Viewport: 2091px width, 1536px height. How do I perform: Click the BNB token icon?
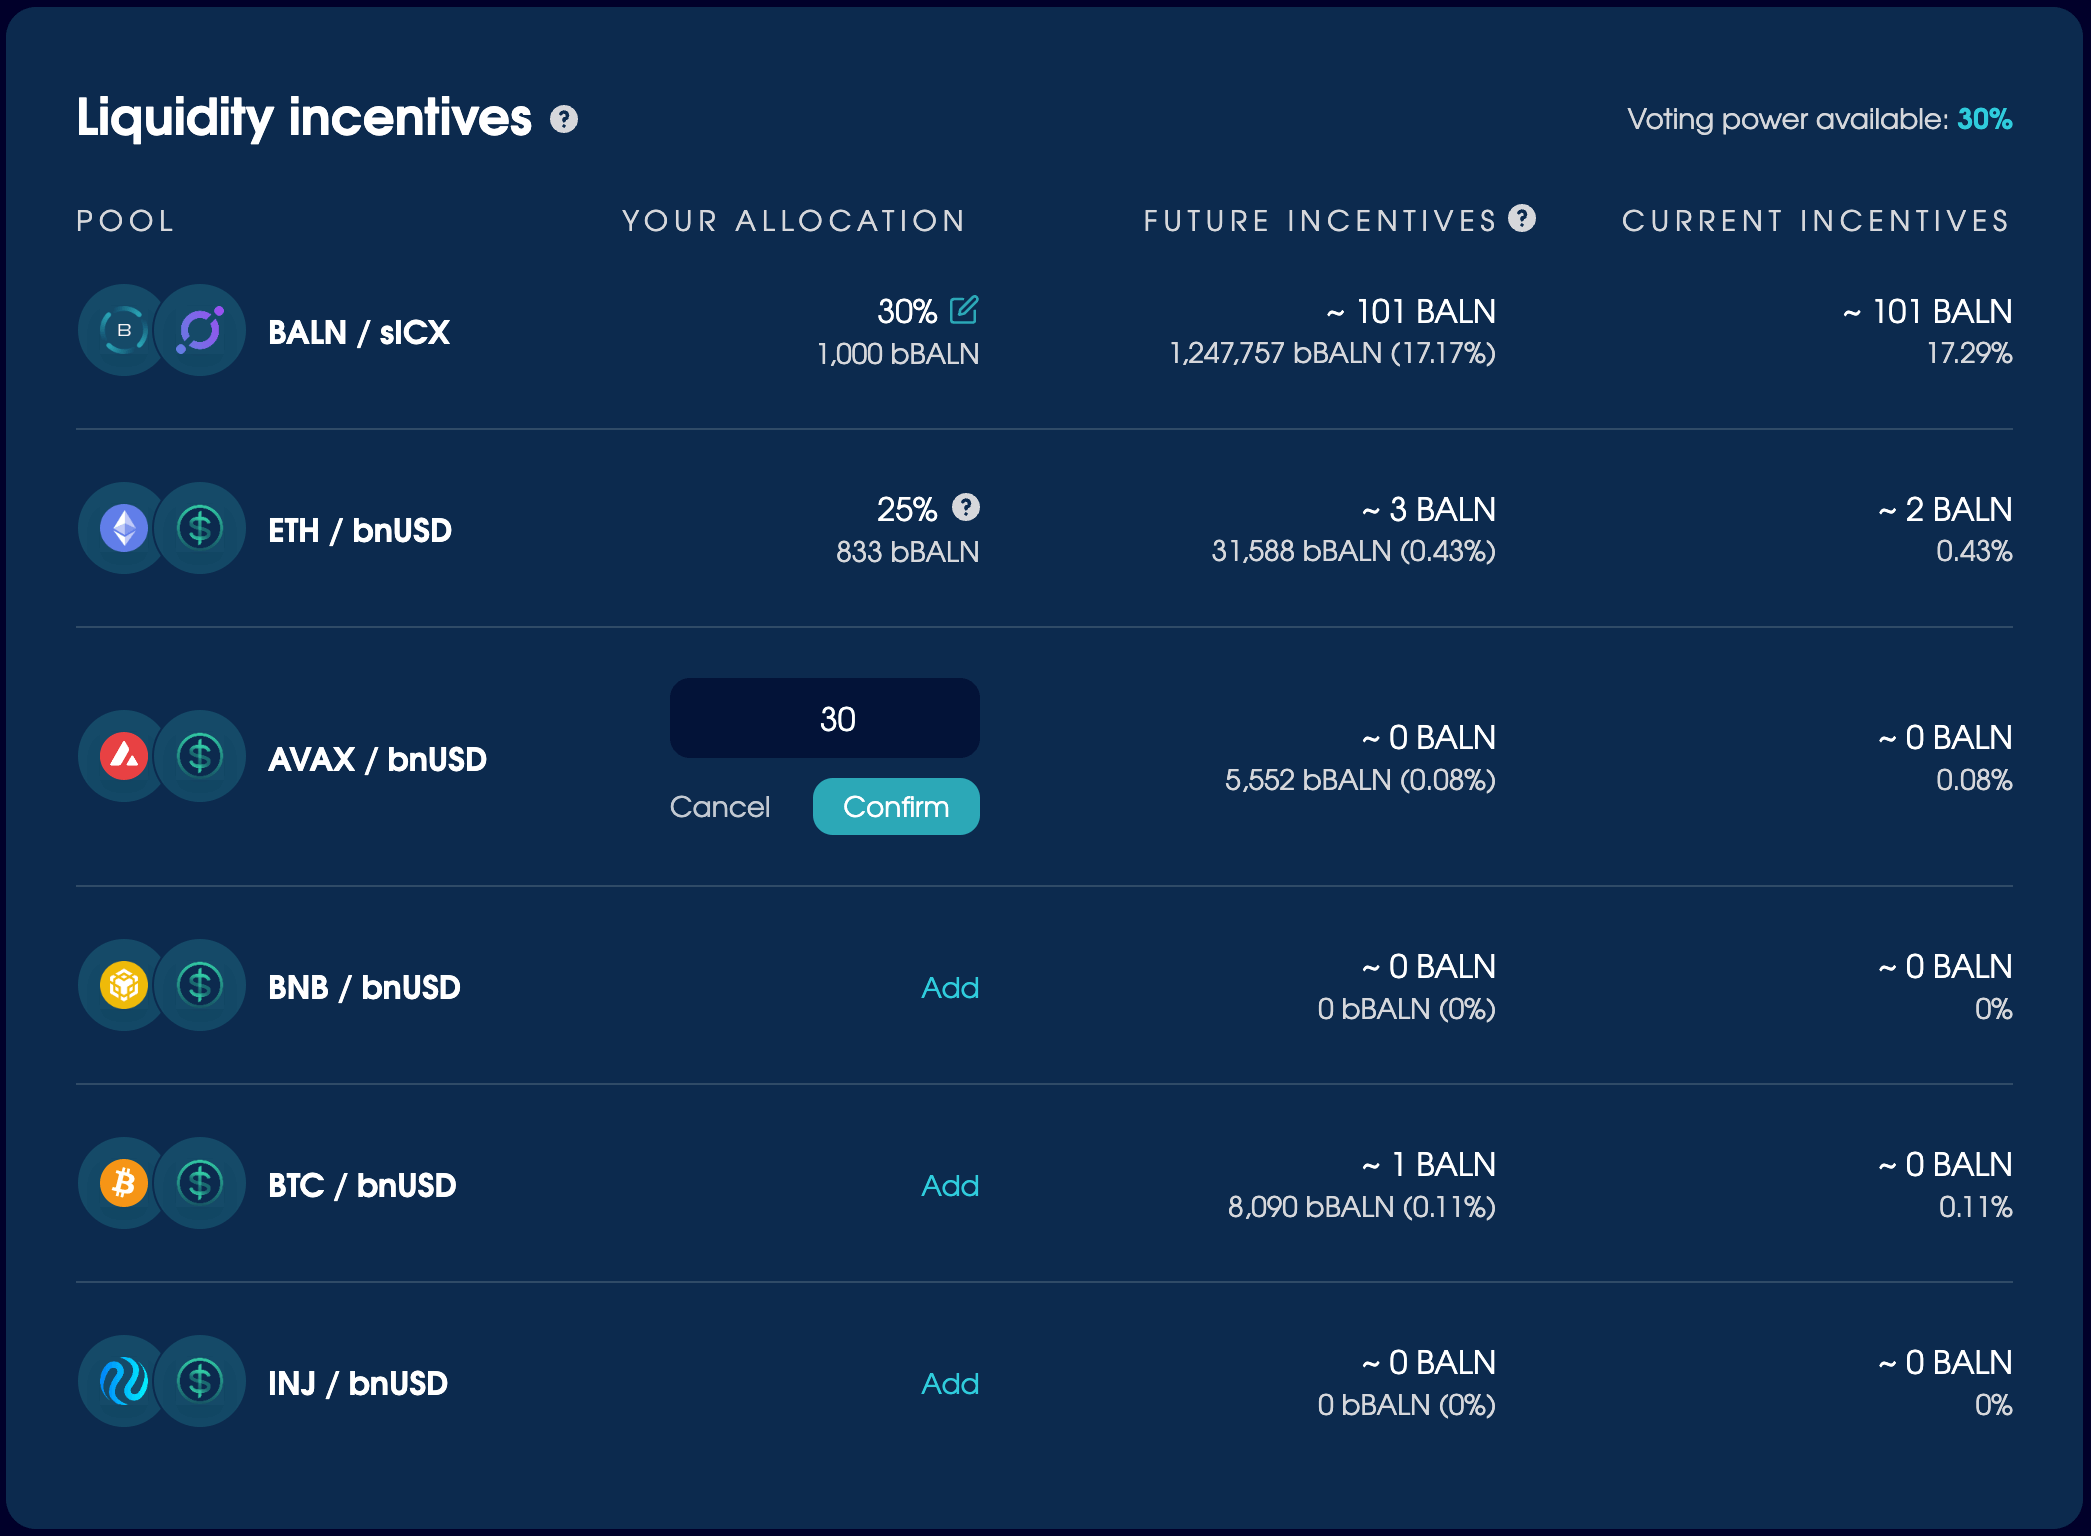click(x=124, y=985)
